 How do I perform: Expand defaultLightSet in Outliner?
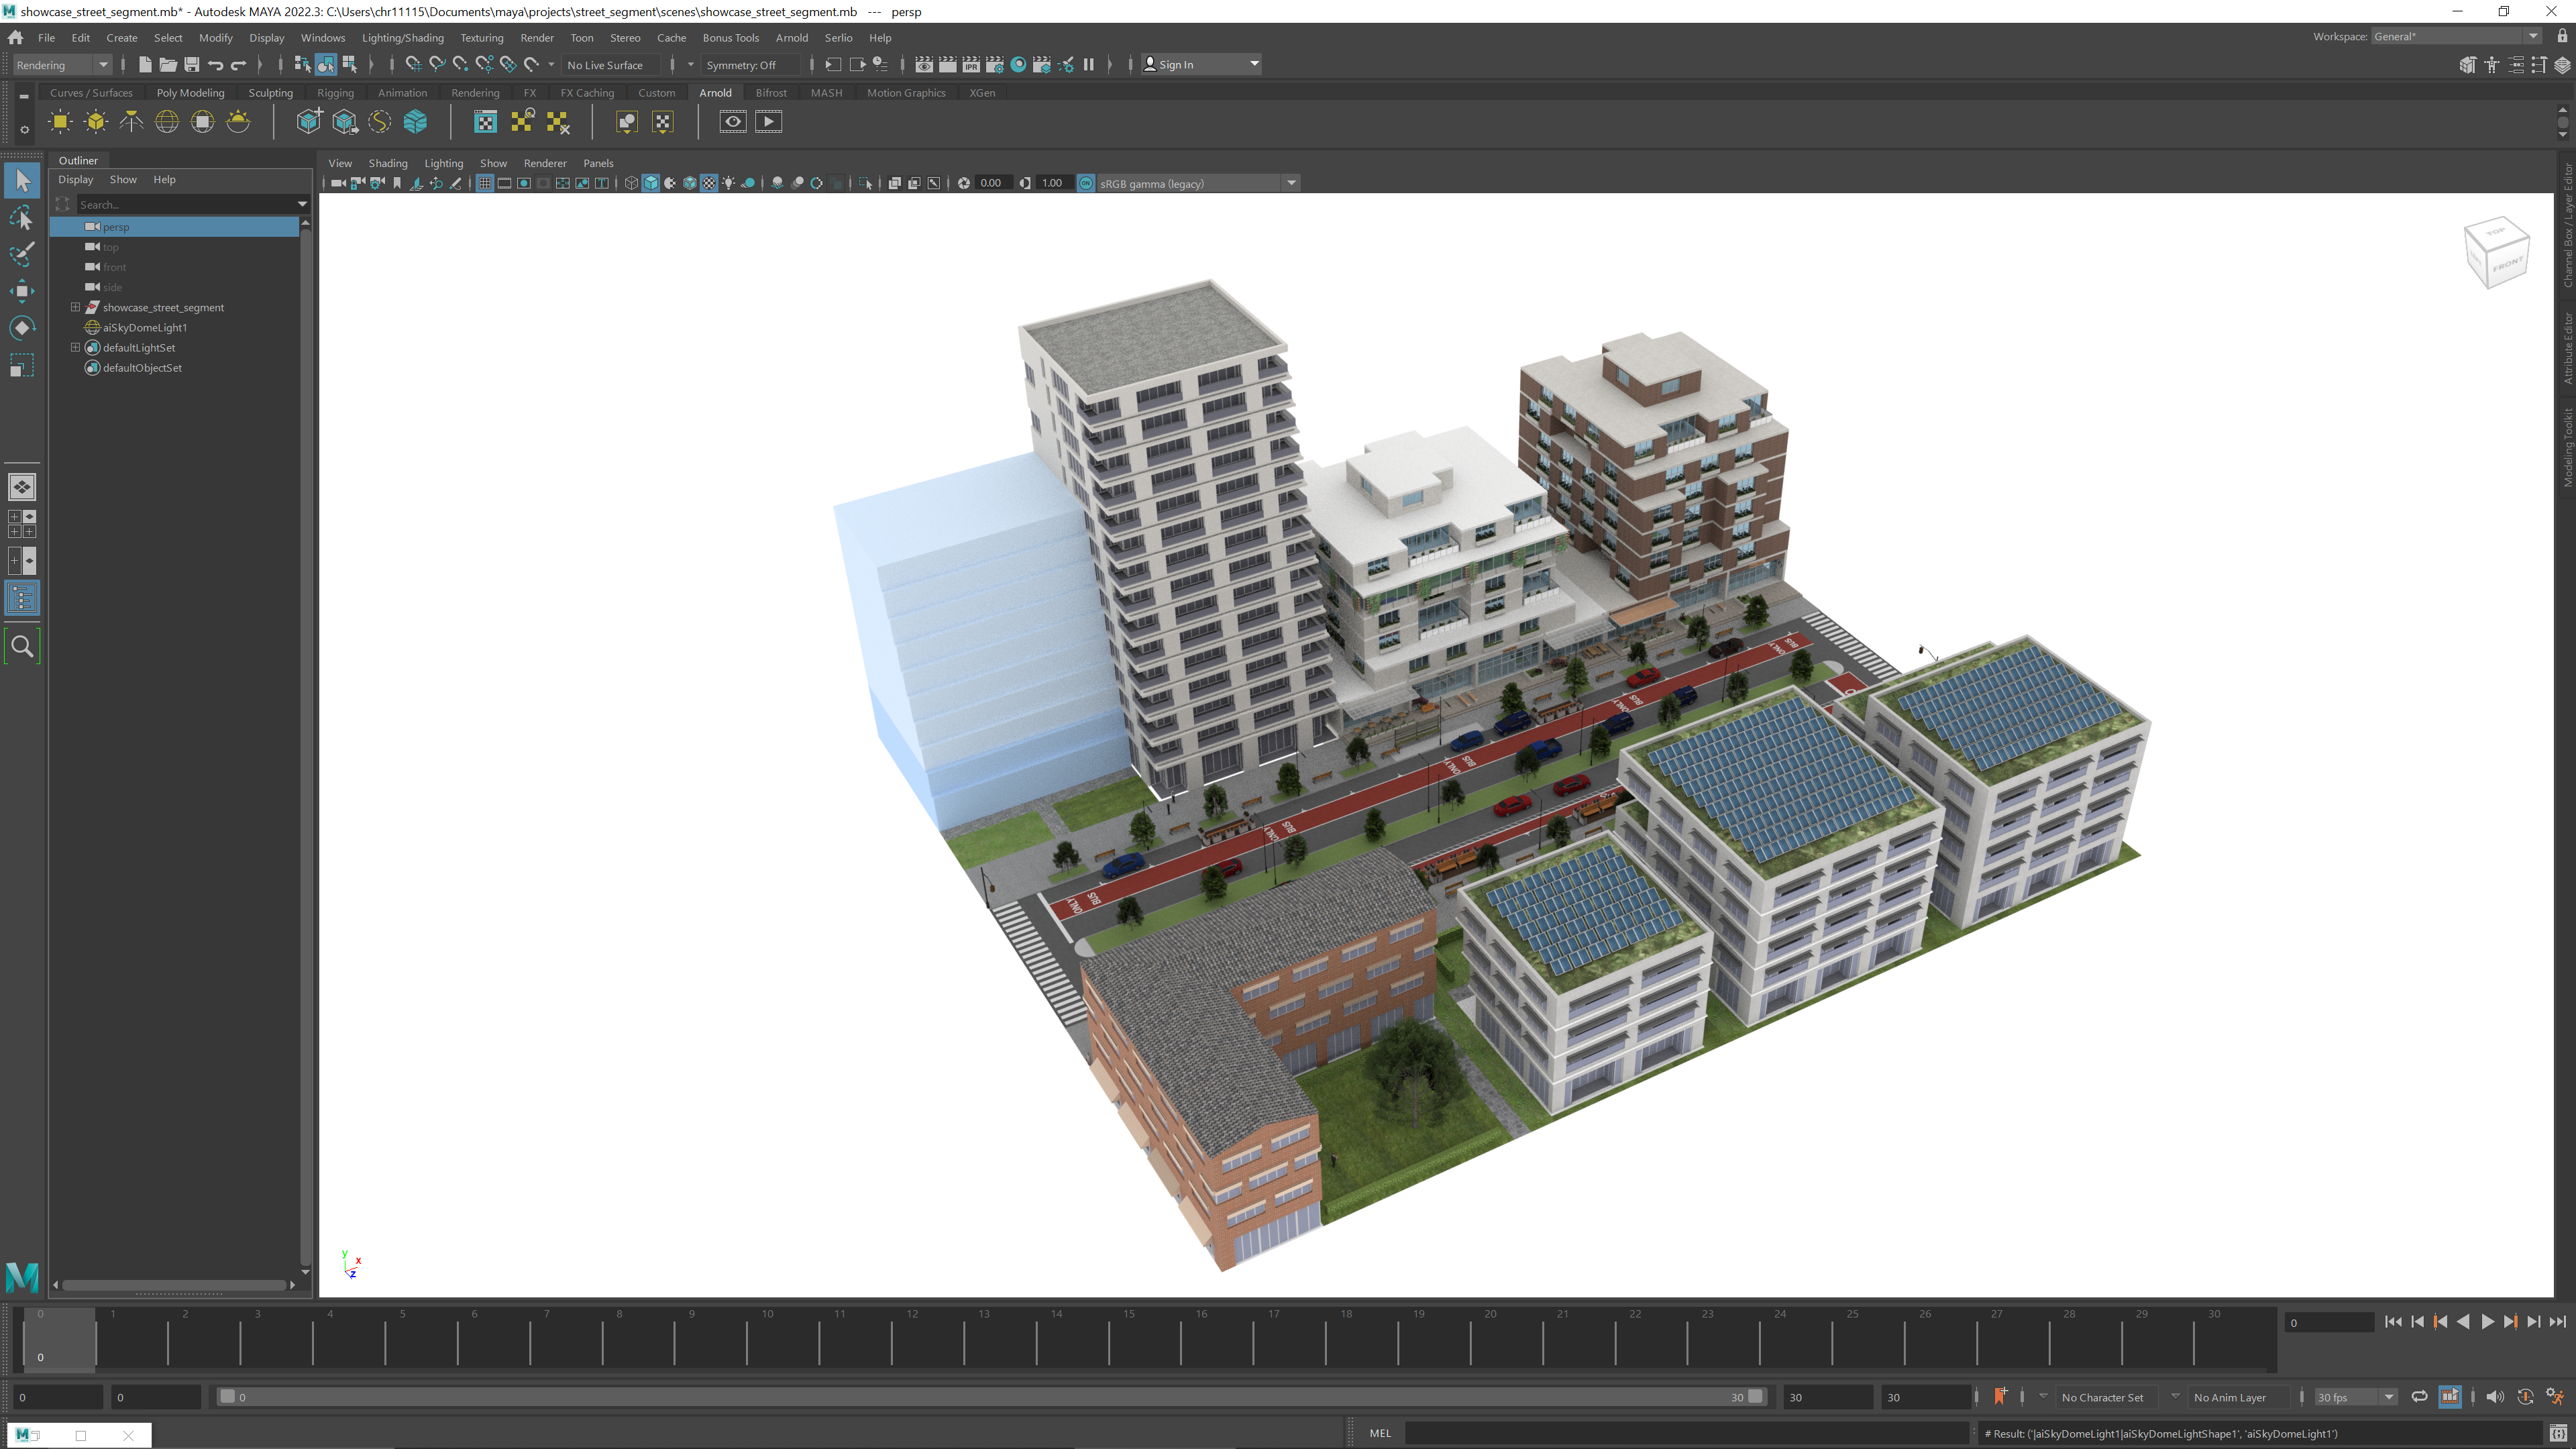click(x=75, y=347)
